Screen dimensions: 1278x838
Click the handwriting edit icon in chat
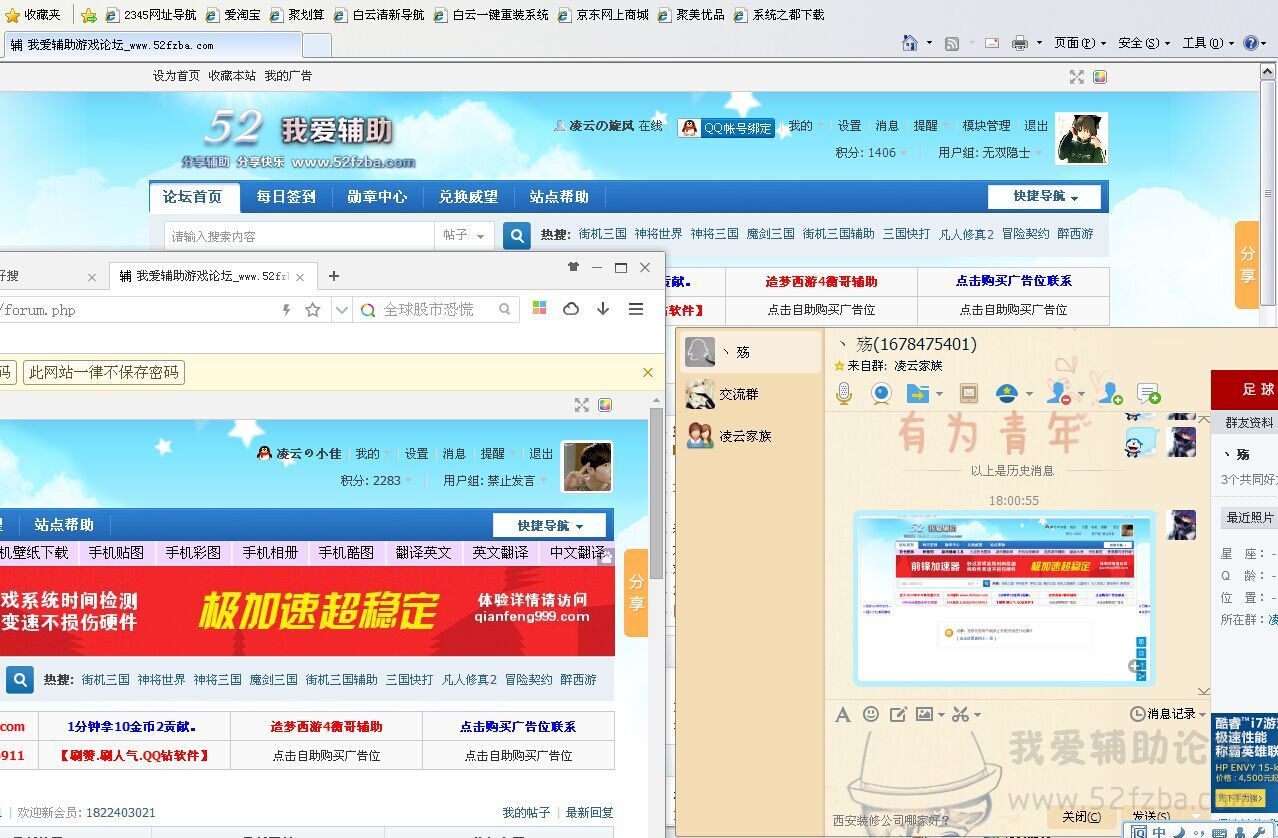click(898, 714)
